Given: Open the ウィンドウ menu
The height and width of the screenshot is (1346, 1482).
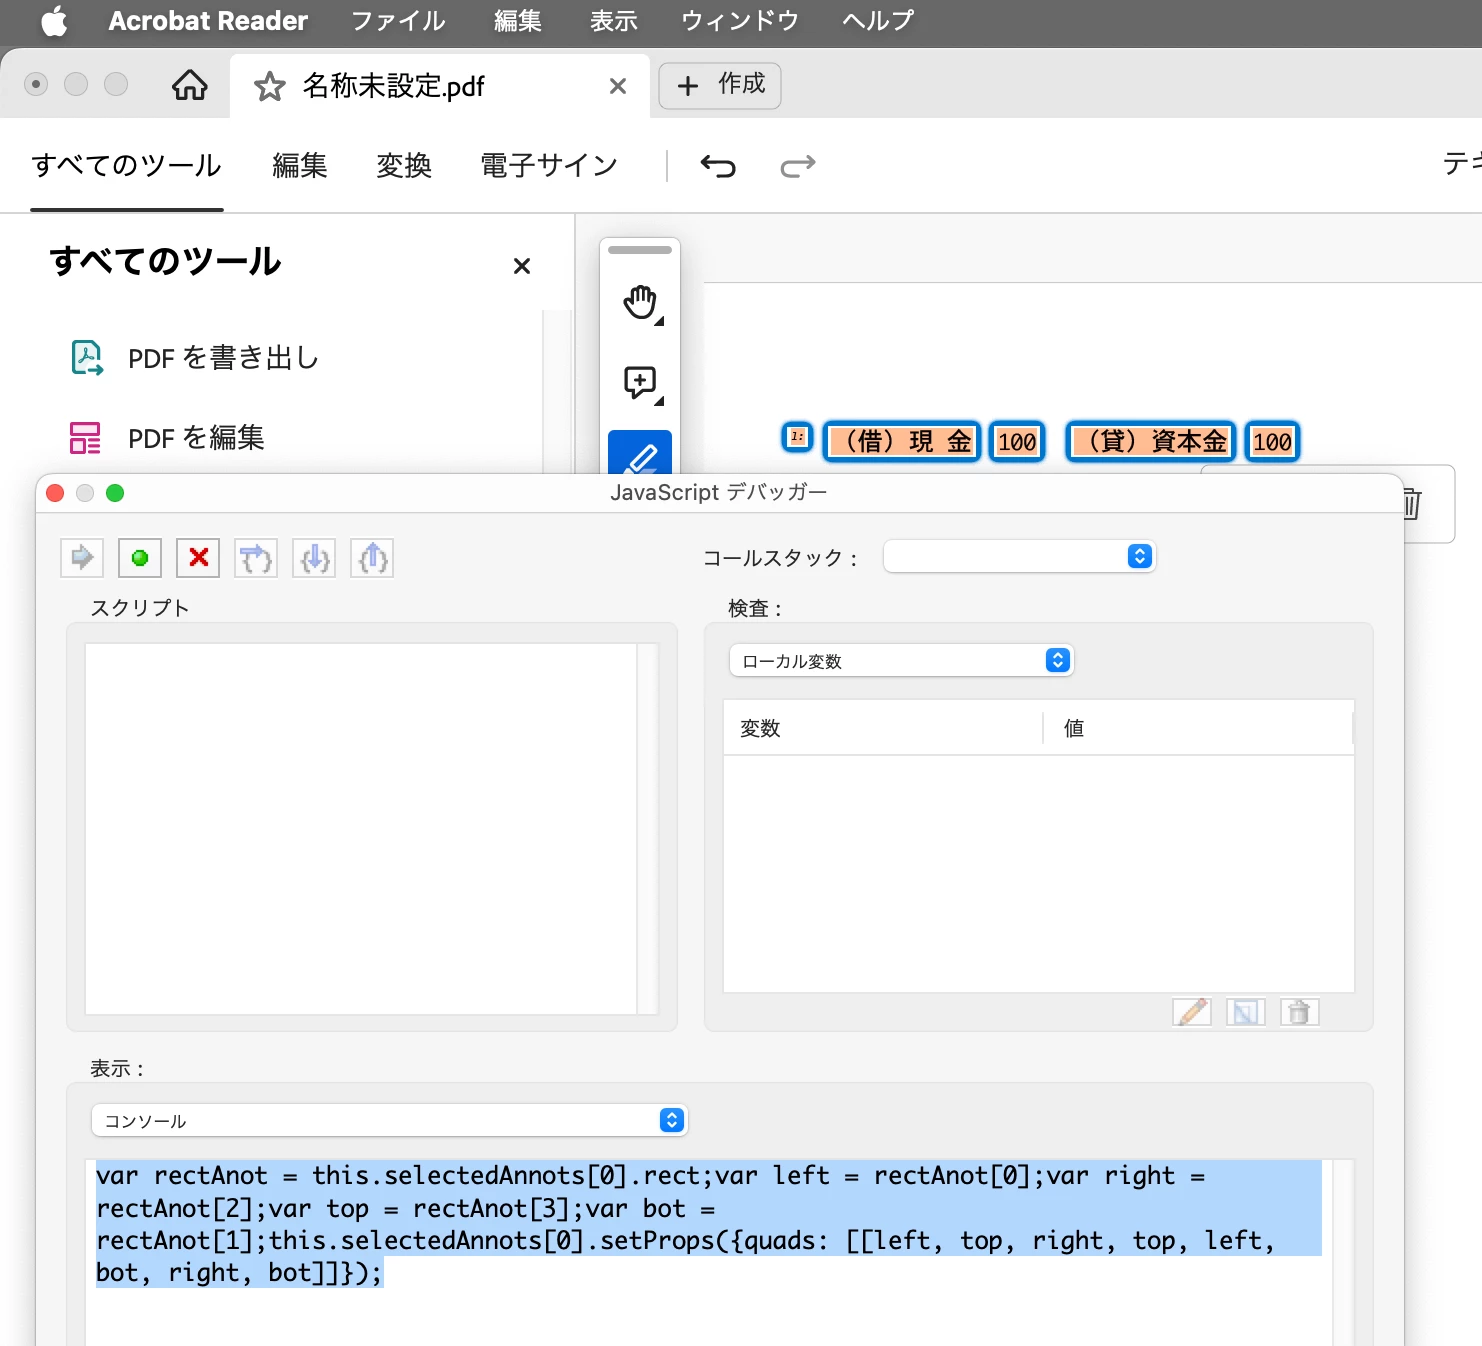Looking at the screenshot, I should point(740,21).
